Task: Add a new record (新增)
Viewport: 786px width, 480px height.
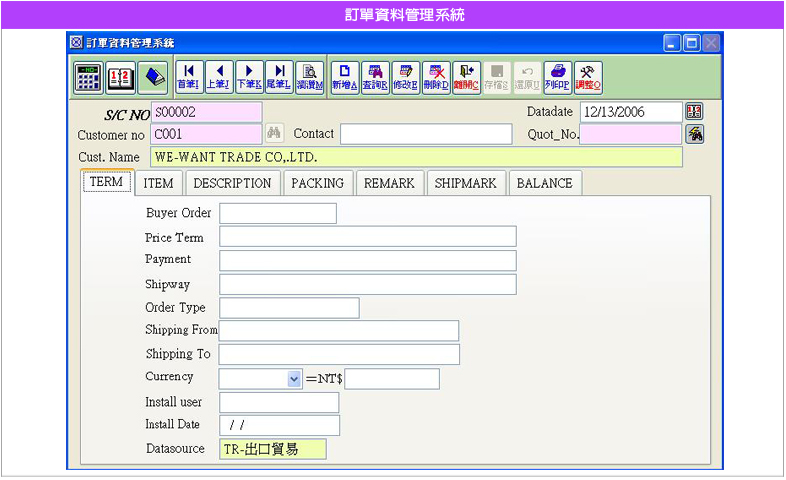Action: (x=345, y=77)
